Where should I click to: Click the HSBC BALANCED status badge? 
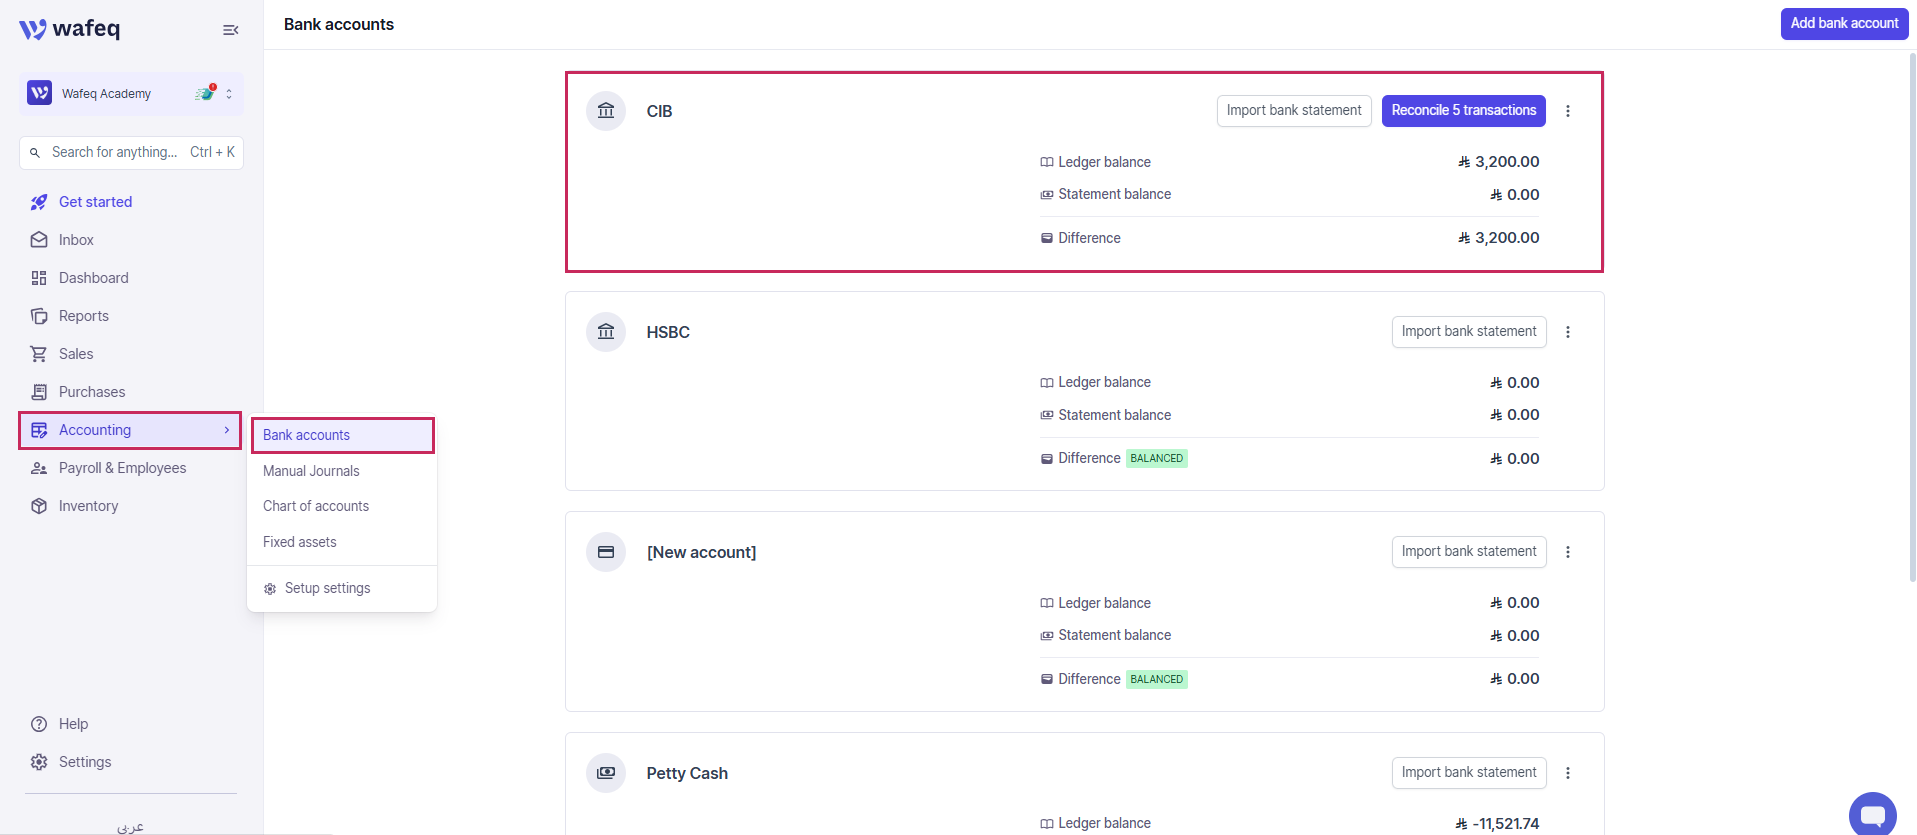(1157, 459)
